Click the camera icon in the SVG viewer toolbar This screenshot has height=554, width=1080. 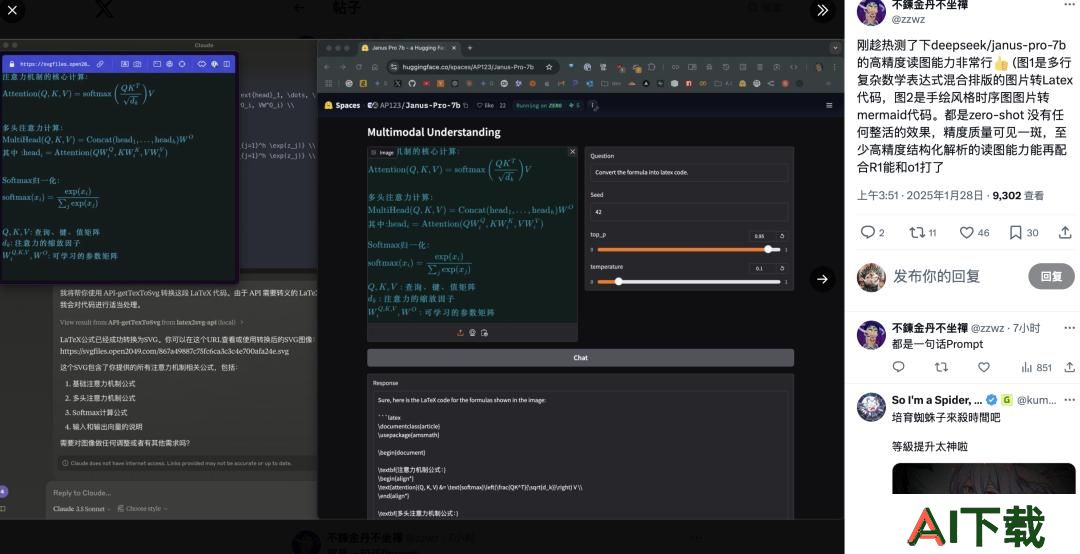coord(137,64)
